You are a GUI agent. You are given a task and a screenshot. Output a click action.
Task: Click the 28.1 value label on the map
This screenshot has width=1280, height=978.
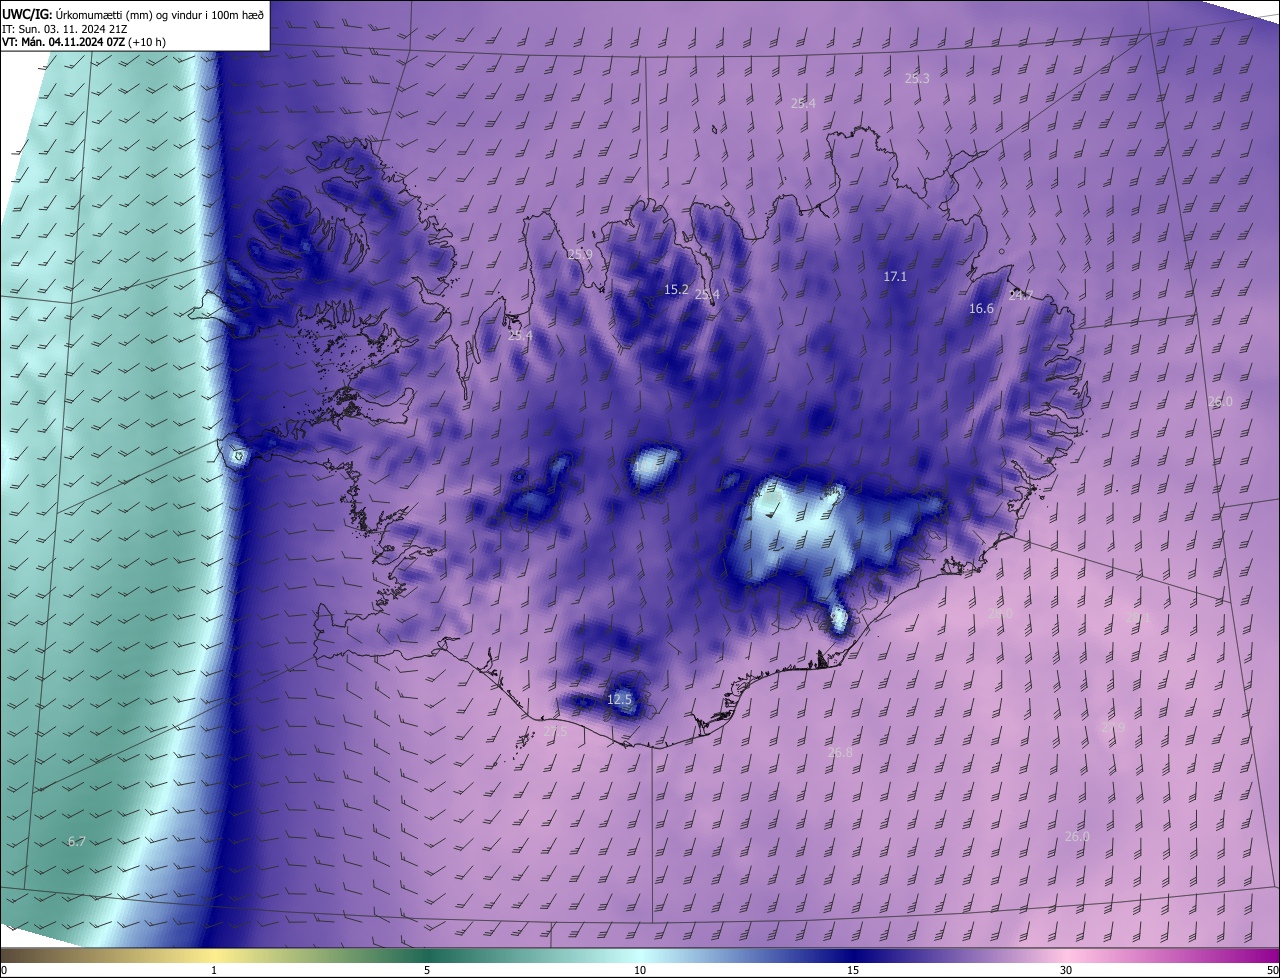coord(1138,619)
